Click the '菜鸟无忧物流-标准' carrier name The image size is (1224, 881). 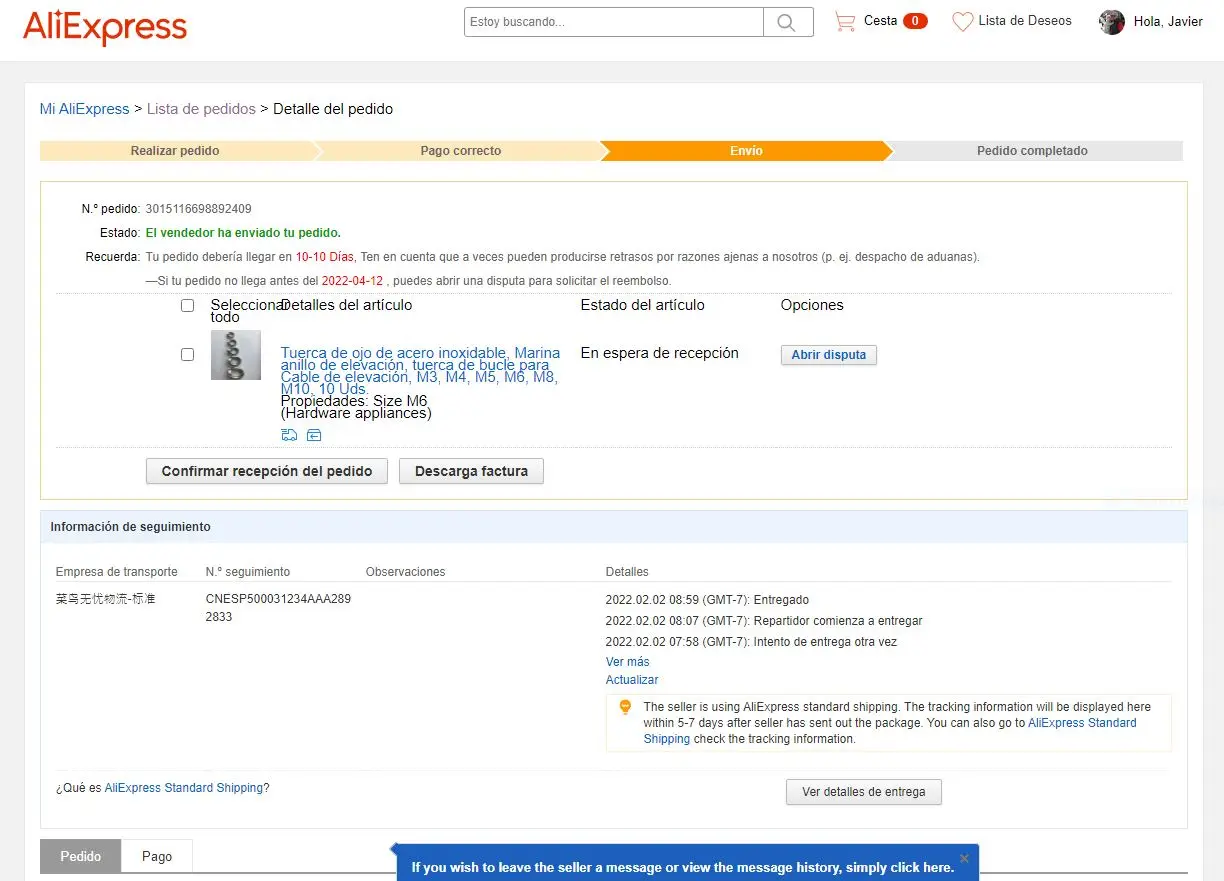106,599
